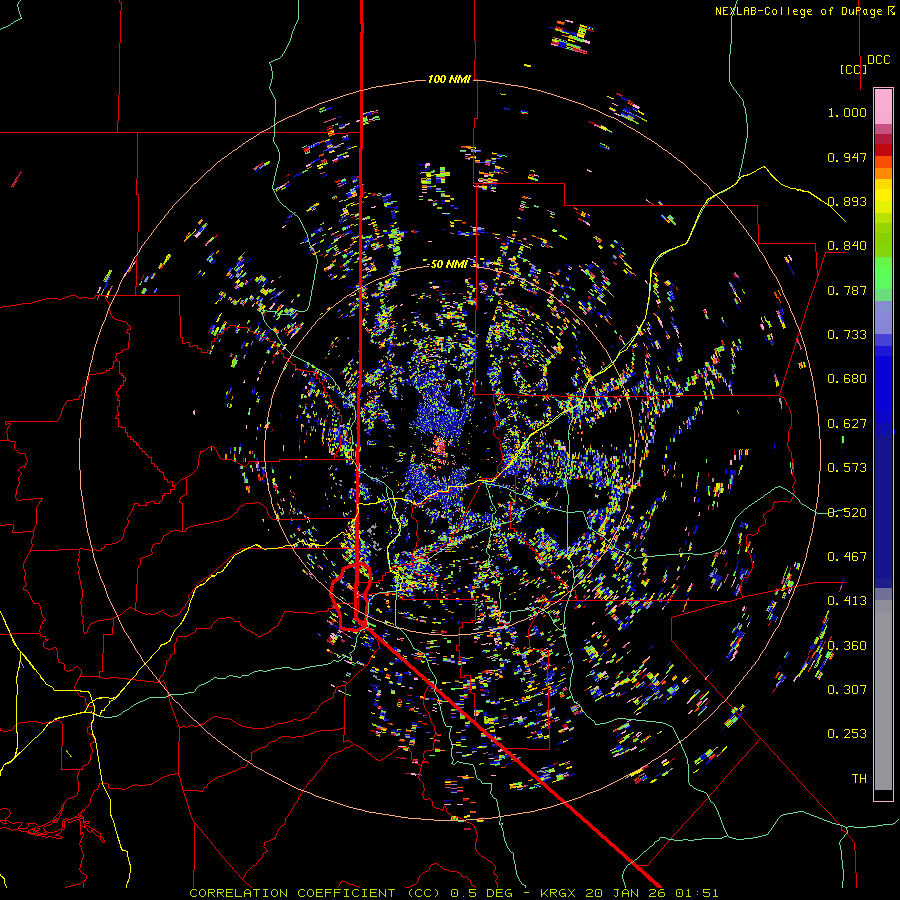
Task: Click the 0.627 value on the color scale
Action: tap(847, 424)
